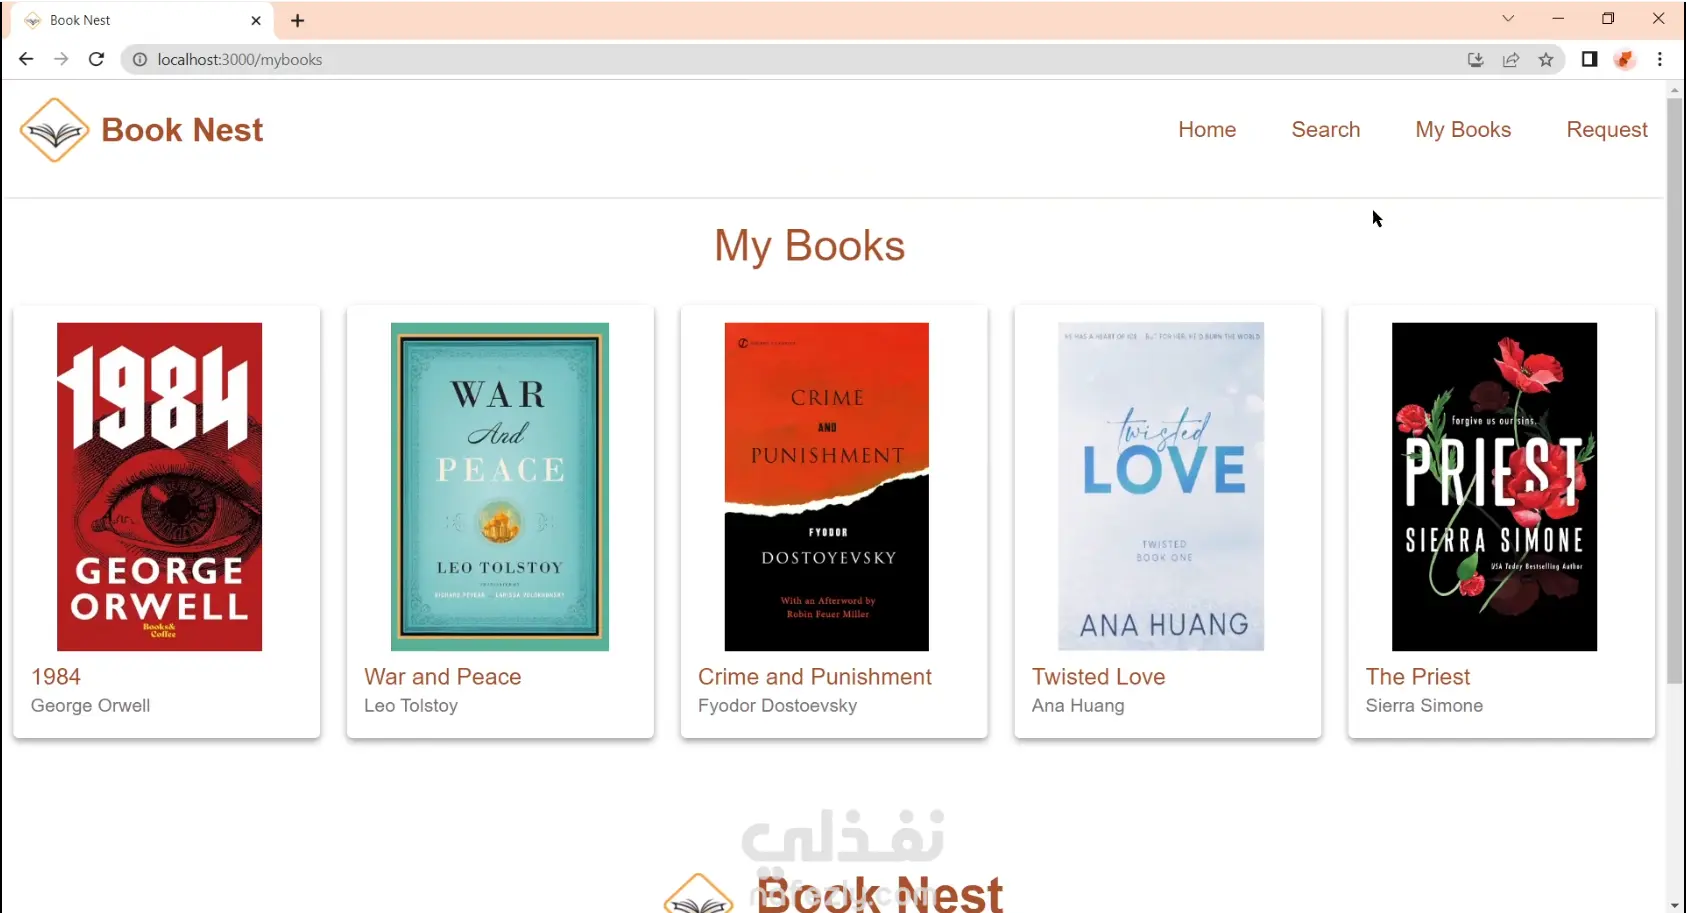Open the 1984 book cover

point(159,486)
